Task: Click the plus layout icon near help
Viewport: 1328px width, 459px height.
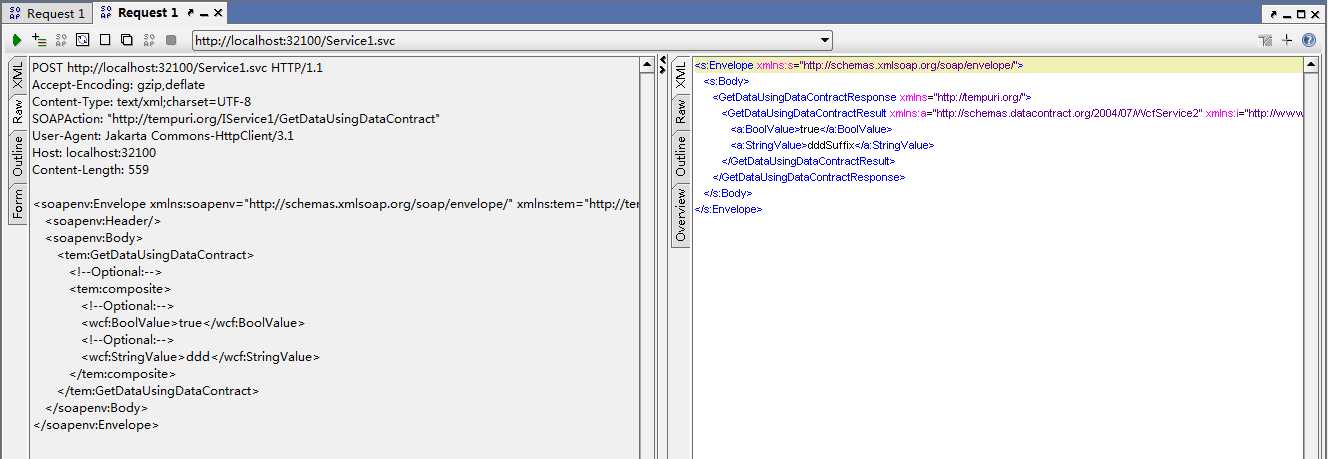Action: (1287, 40)
